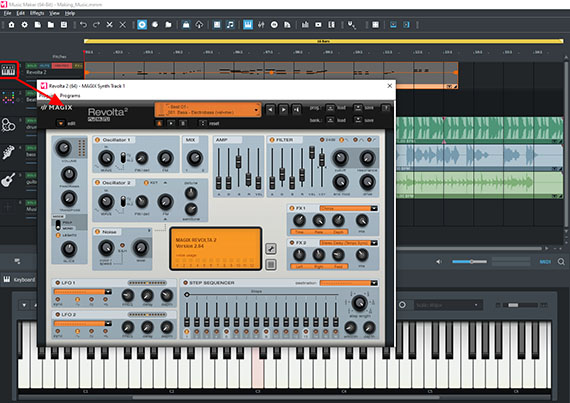The image size is (570, 403).
Task: Toggle LFO 2 power button
Action: (x=57, y=314)
